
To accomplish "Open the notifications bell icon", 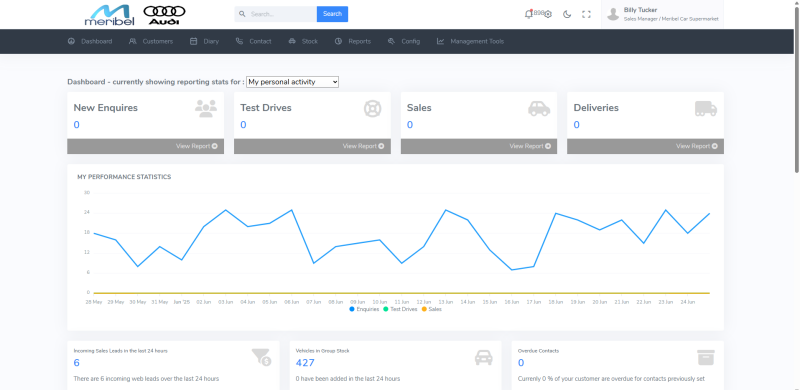I will (528, 14).
